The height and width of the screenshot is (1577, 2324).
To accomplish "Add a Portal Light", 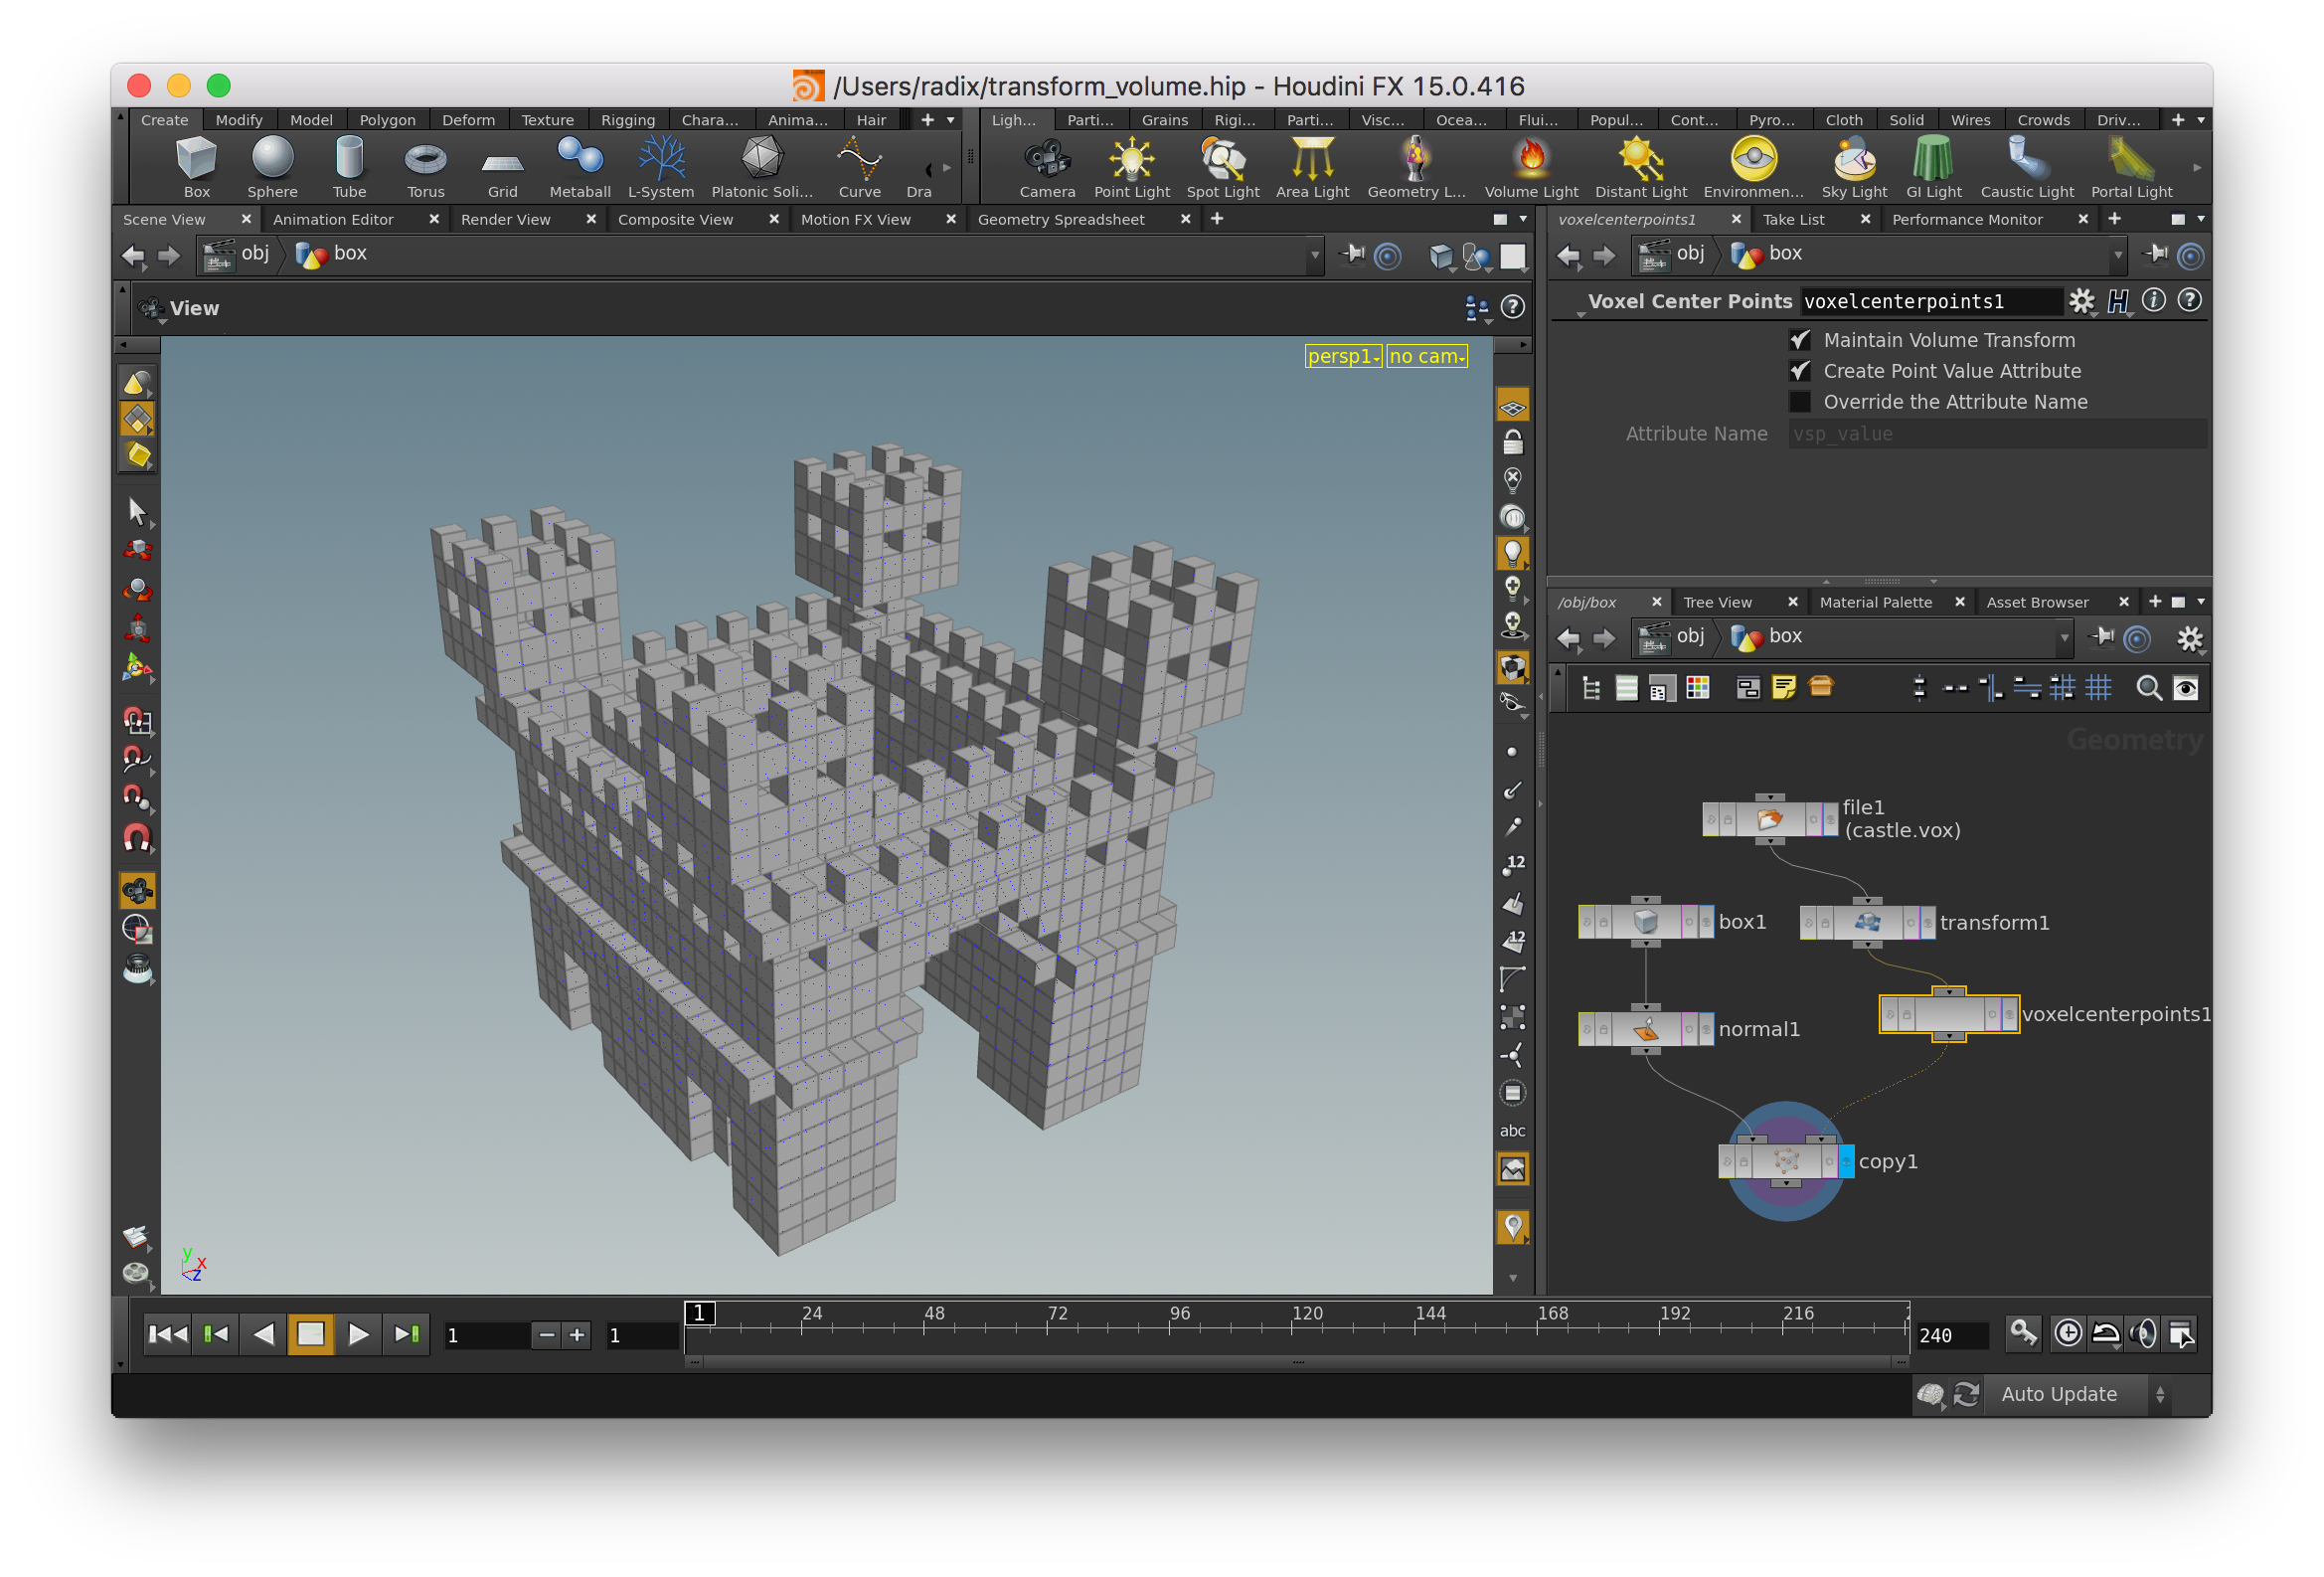I will 2131,167.
